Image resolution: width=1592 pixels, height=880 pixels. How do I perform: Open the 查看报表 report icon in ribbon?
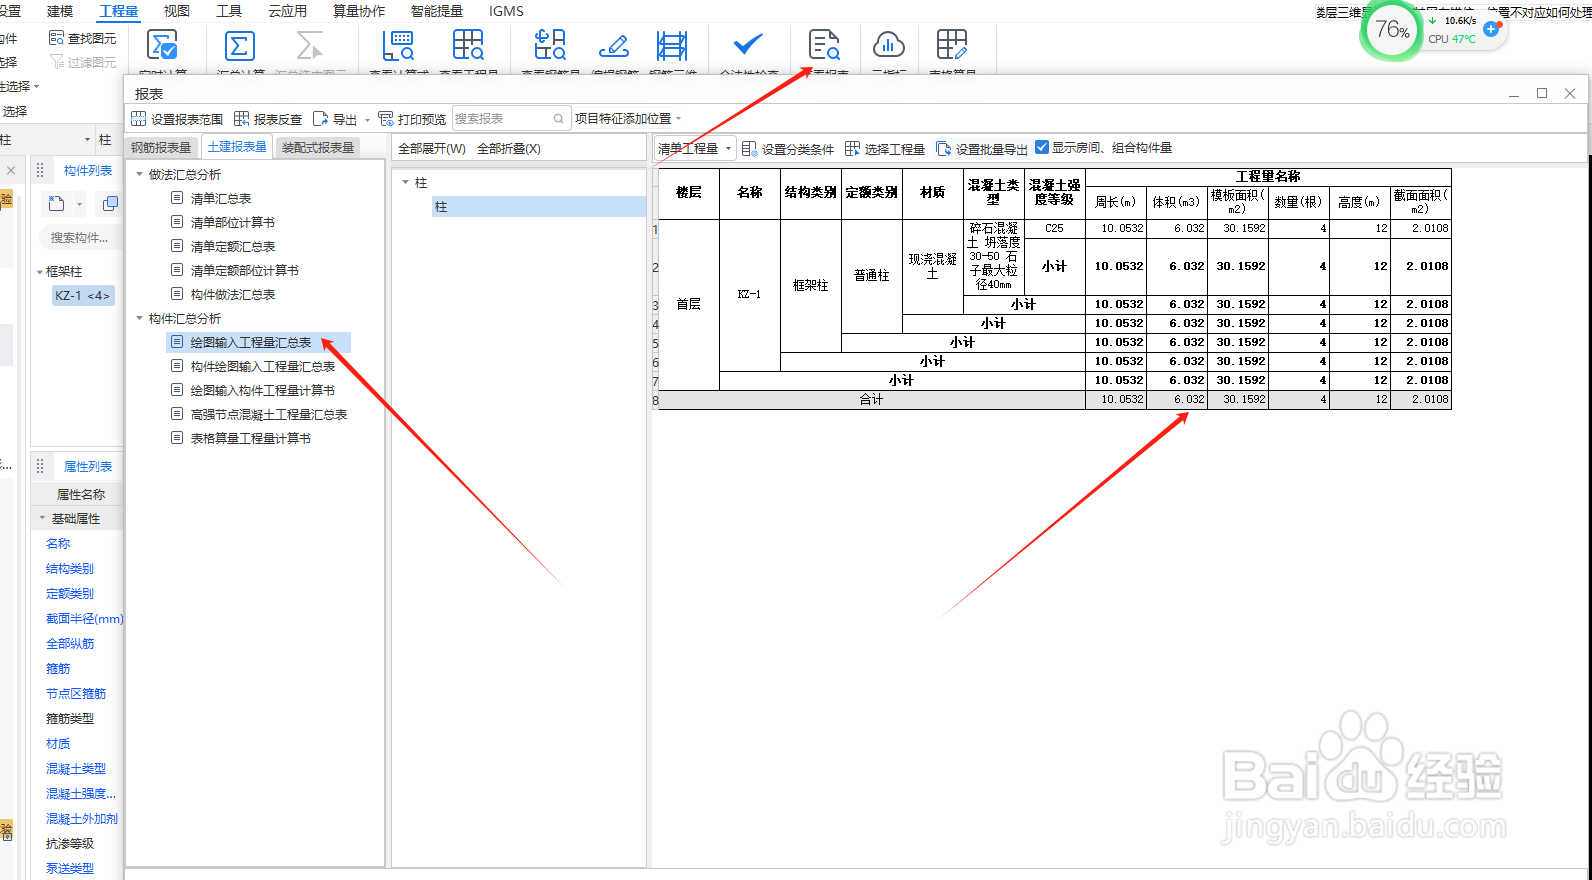pos(824,46)
